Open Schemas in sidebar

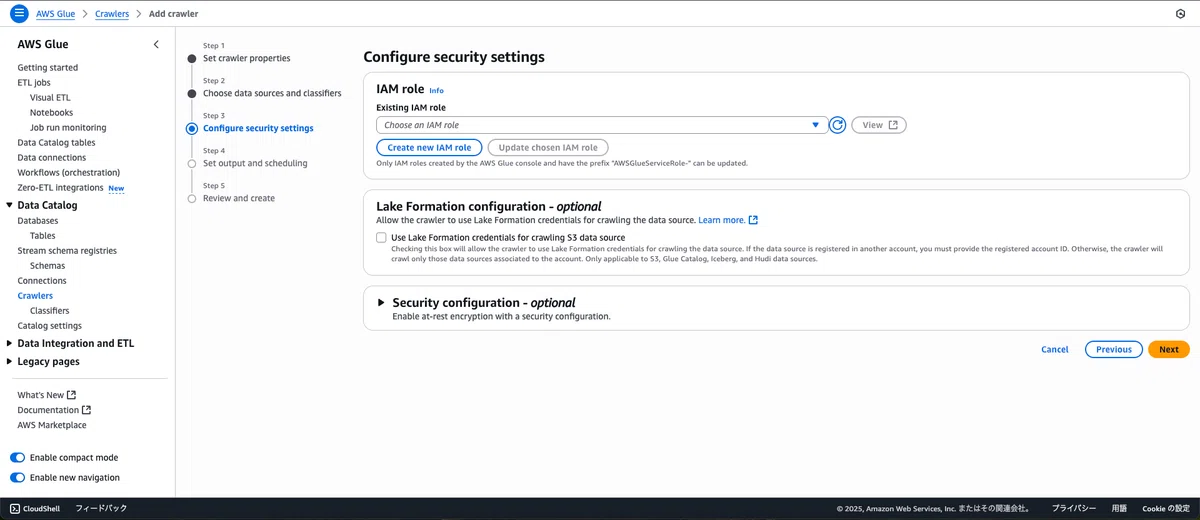47,266
